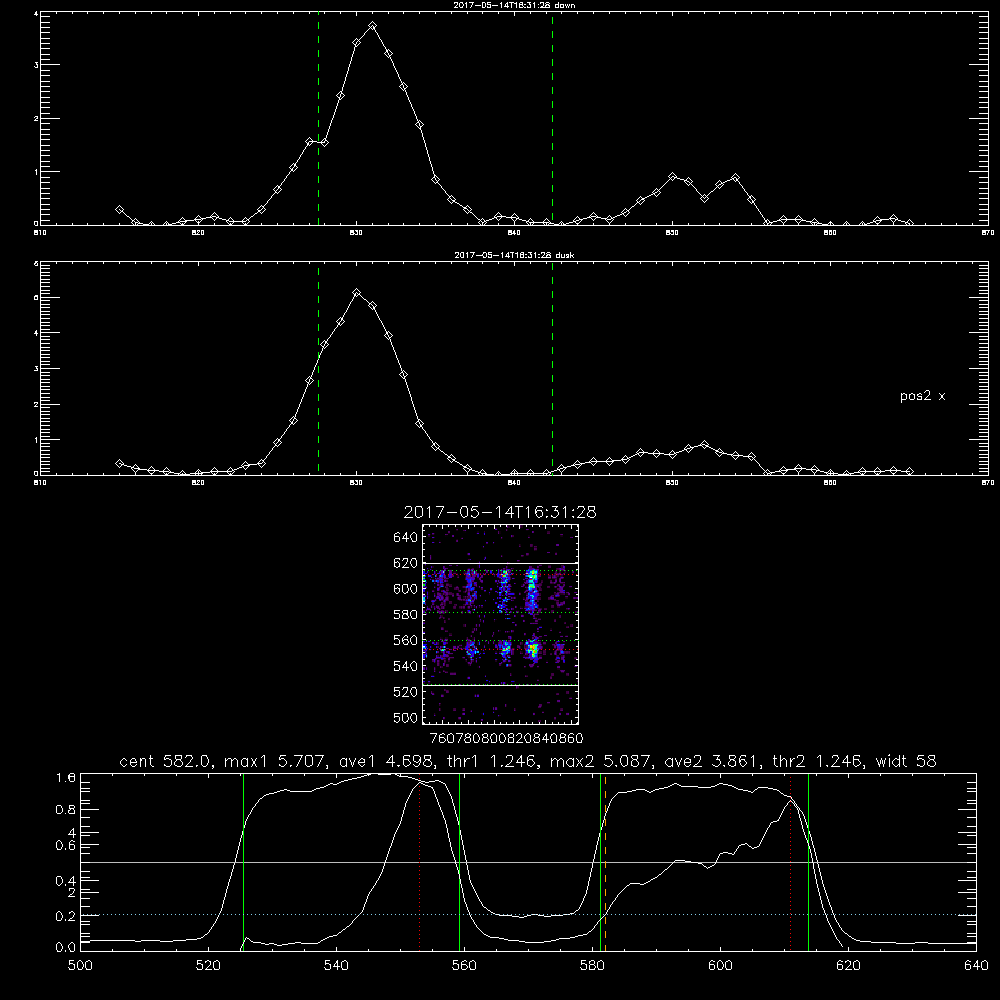The width and height of the screenshot is (1000, 1000).
Task: Click the 'widt 58' value in stats line
Action: click(x=906, y=761)
